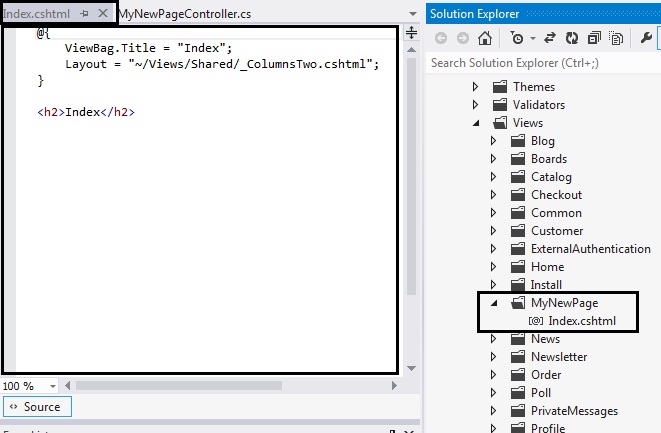
Task: Click Sync with Active Document icon
Action: 550,38
